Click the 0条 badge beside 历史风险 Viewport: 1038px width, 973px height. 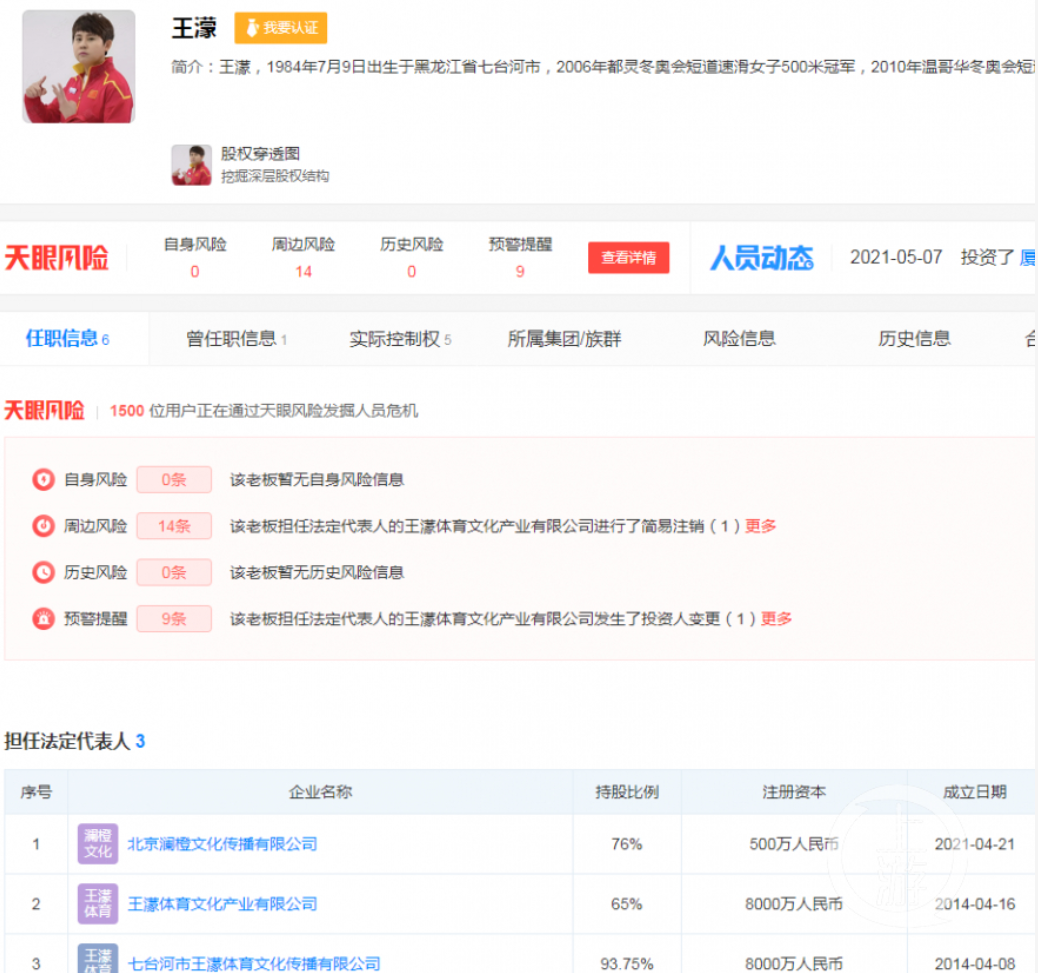point(174,572)
